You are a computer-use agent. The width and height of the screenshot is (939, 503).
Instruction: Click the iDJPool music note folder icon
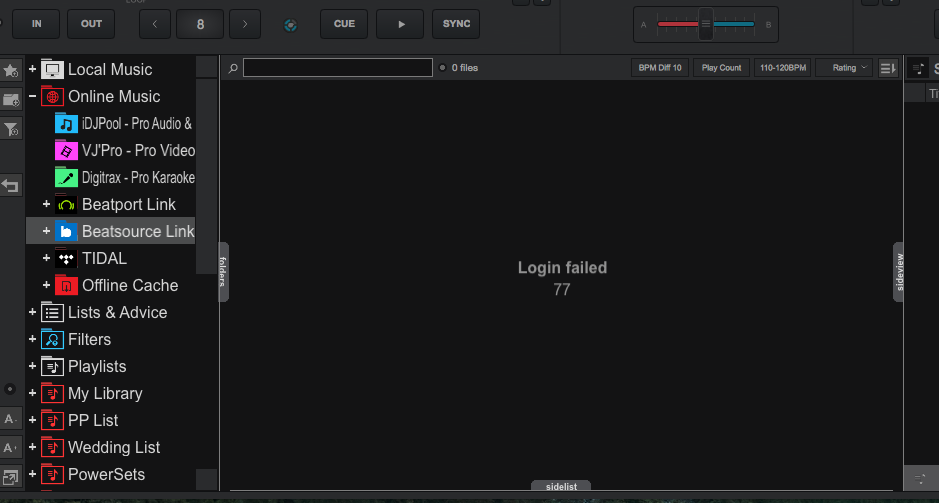[66, 123]
